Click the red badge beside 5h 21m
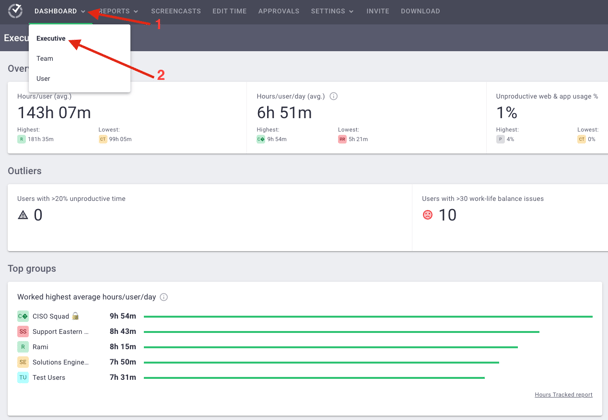The width and height of the screenshot is (608, 420). point(342,139)
